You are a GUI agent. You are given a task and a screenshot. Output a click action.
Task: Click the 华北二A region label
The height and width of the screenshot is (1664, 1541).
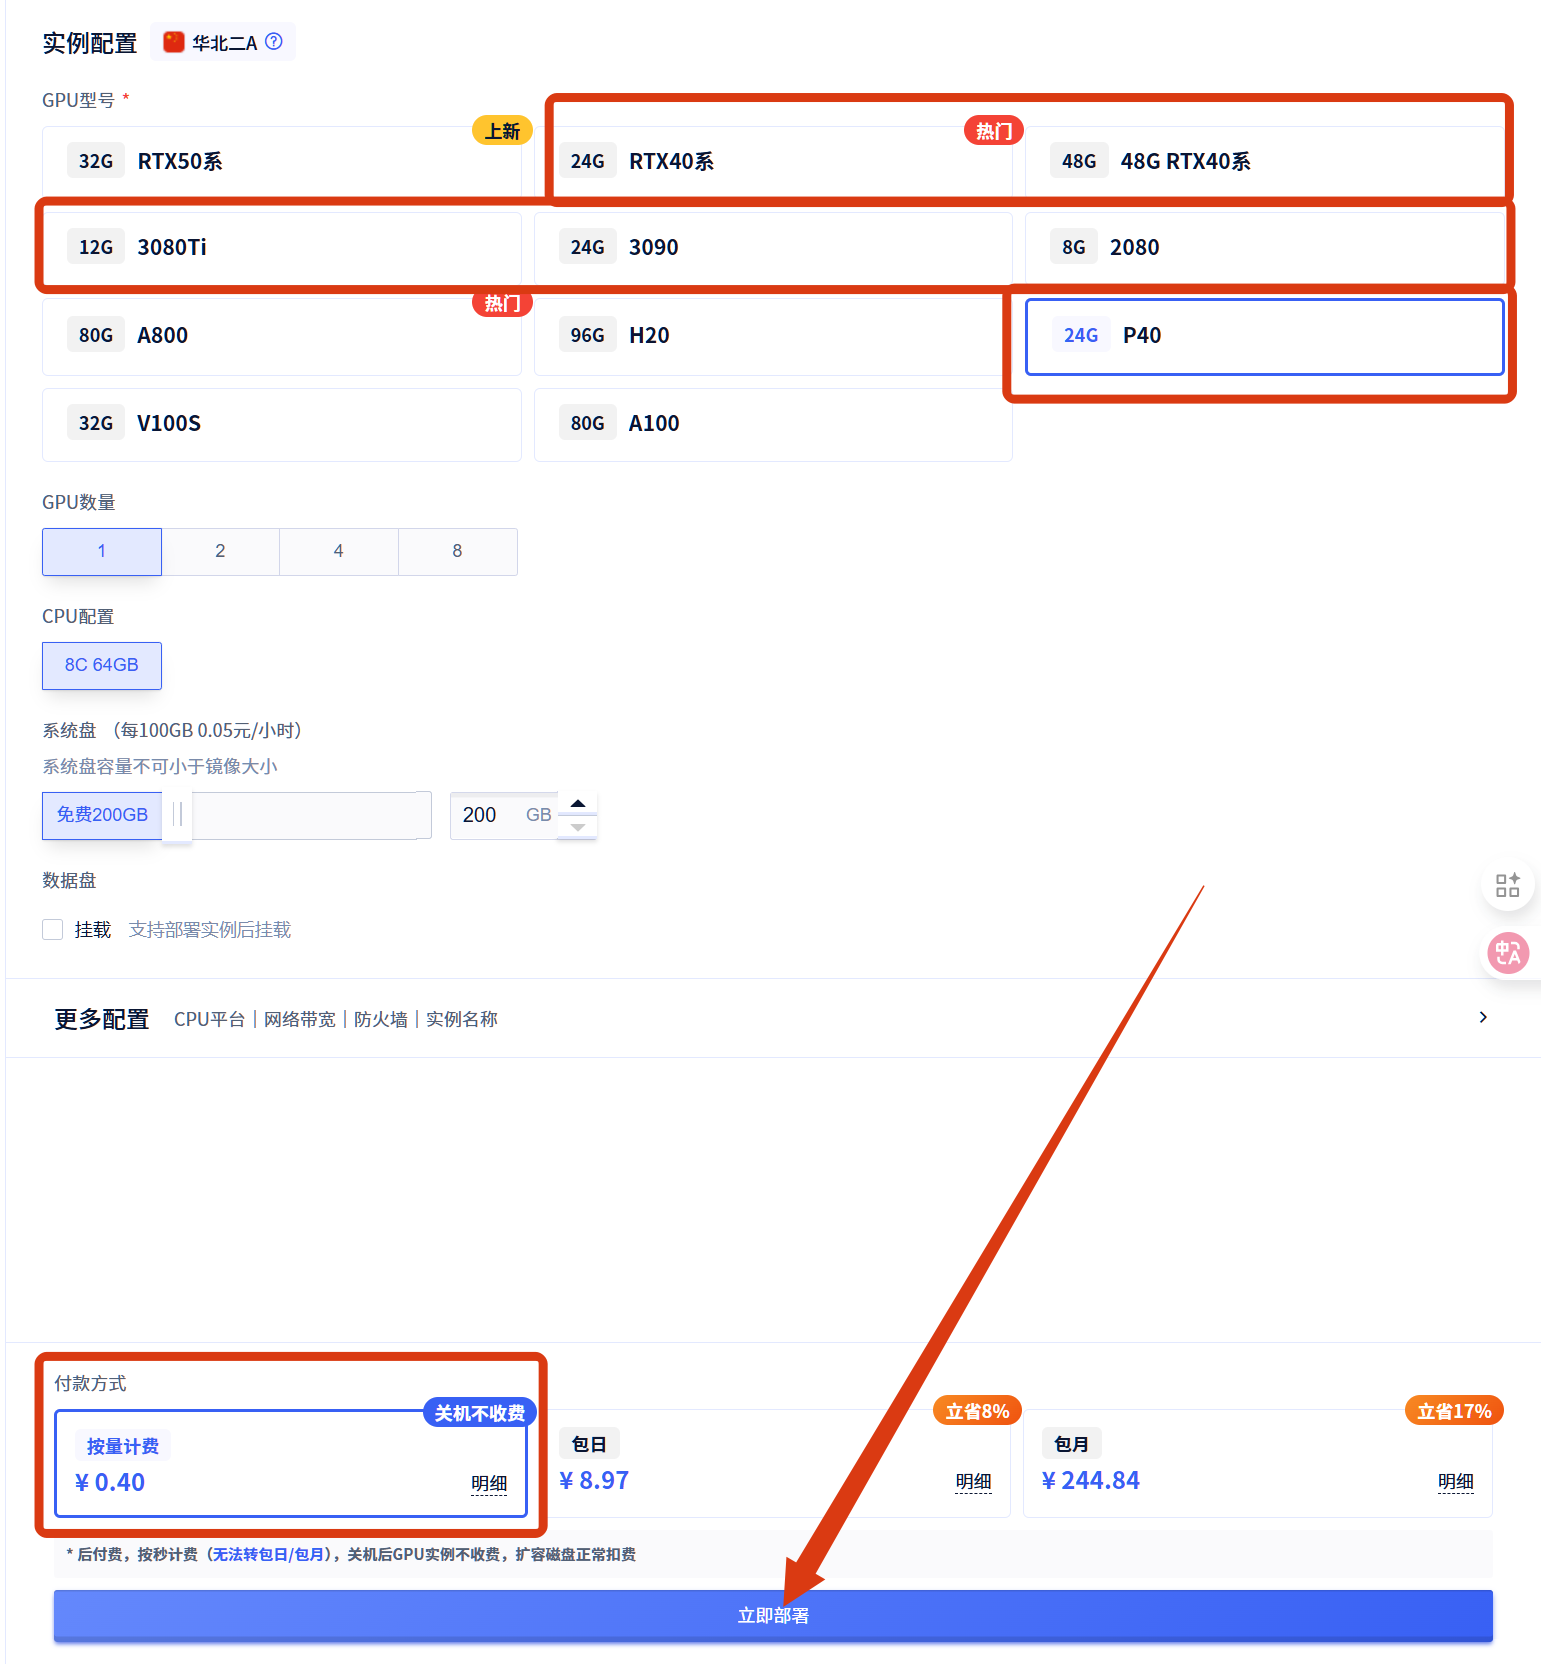pyautogui.click(x=225, y=43)
